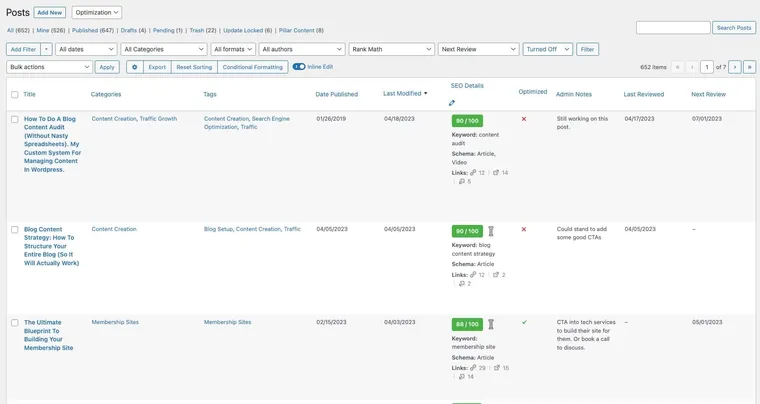Go to next page arrow
Screen dimensions: 760x404
click(735, 67)
